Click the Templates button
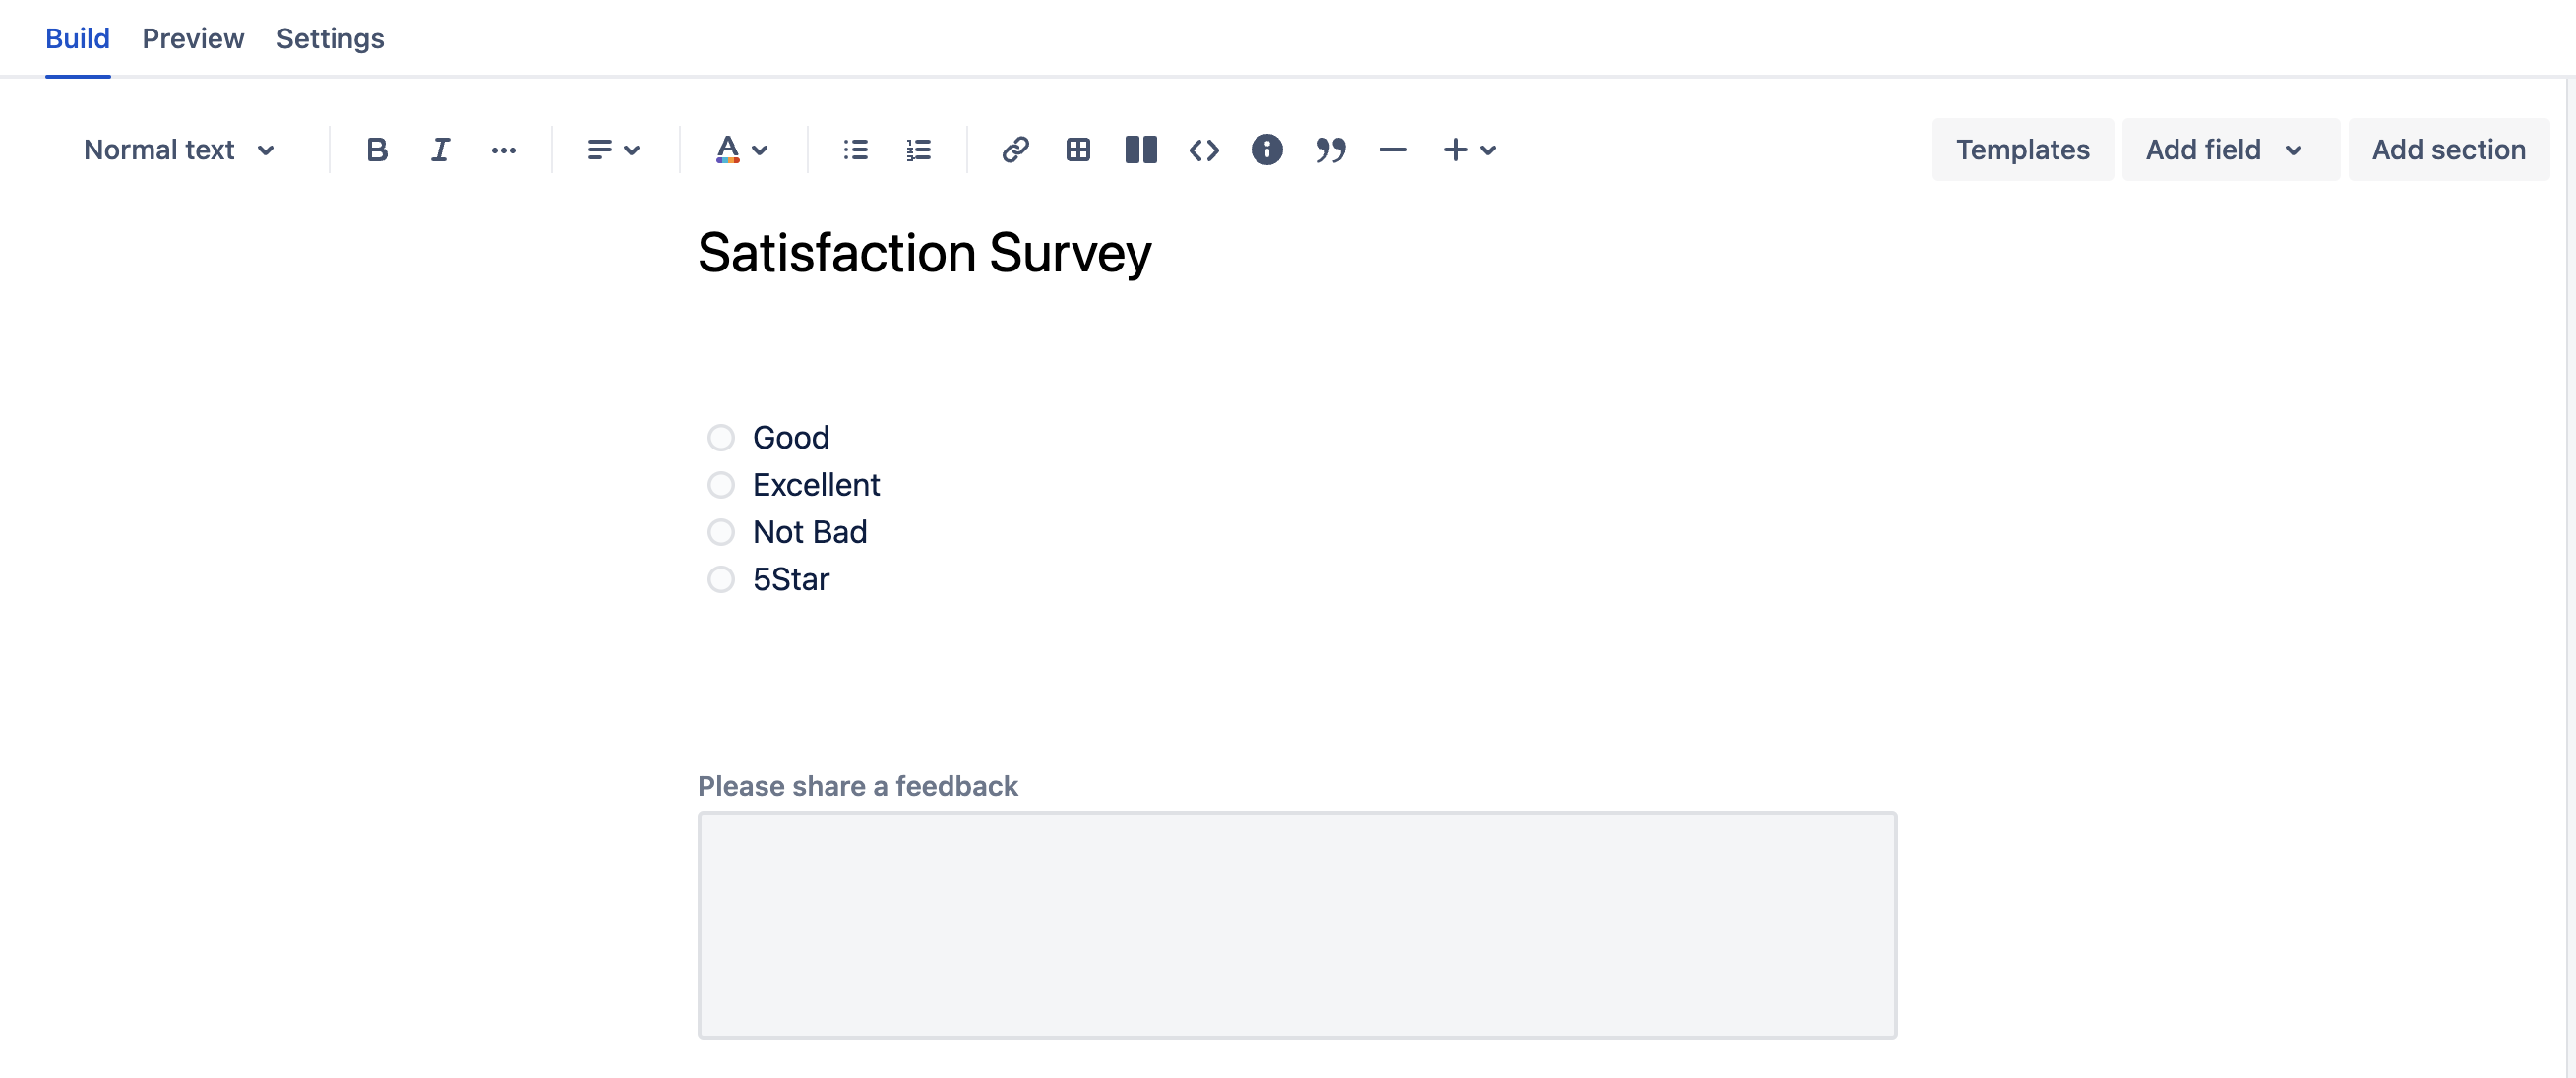 tap(2022, 150)
